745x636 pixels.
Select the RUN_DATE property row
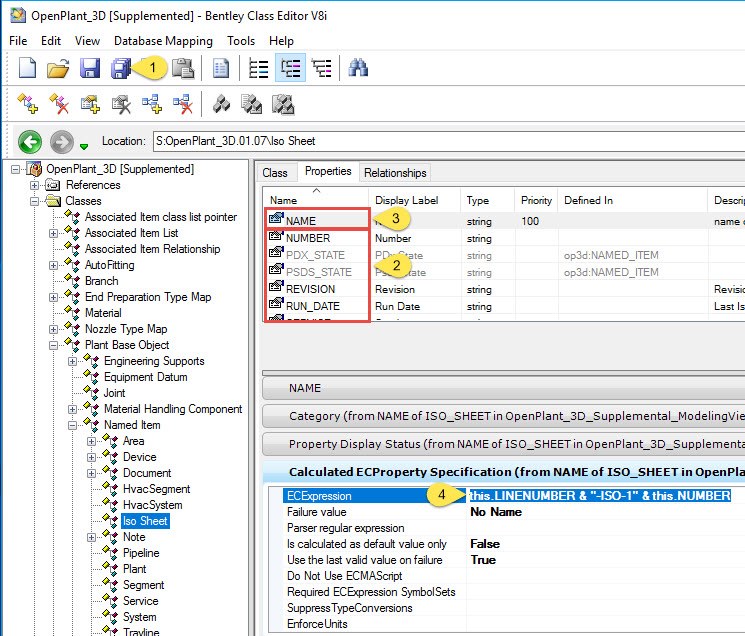(x=504, y=306)
